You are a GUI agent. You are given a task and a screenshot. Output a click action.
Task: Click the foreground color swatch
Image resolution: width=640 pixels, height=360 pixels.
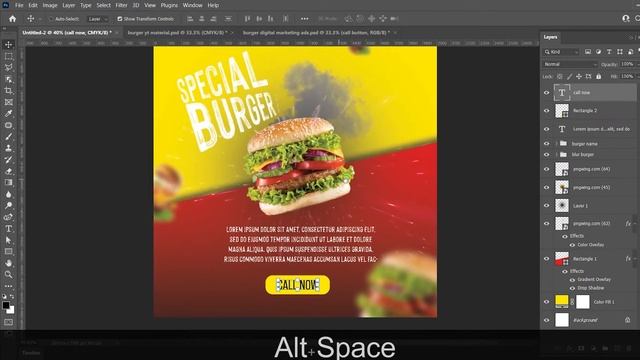pos(6,305)
